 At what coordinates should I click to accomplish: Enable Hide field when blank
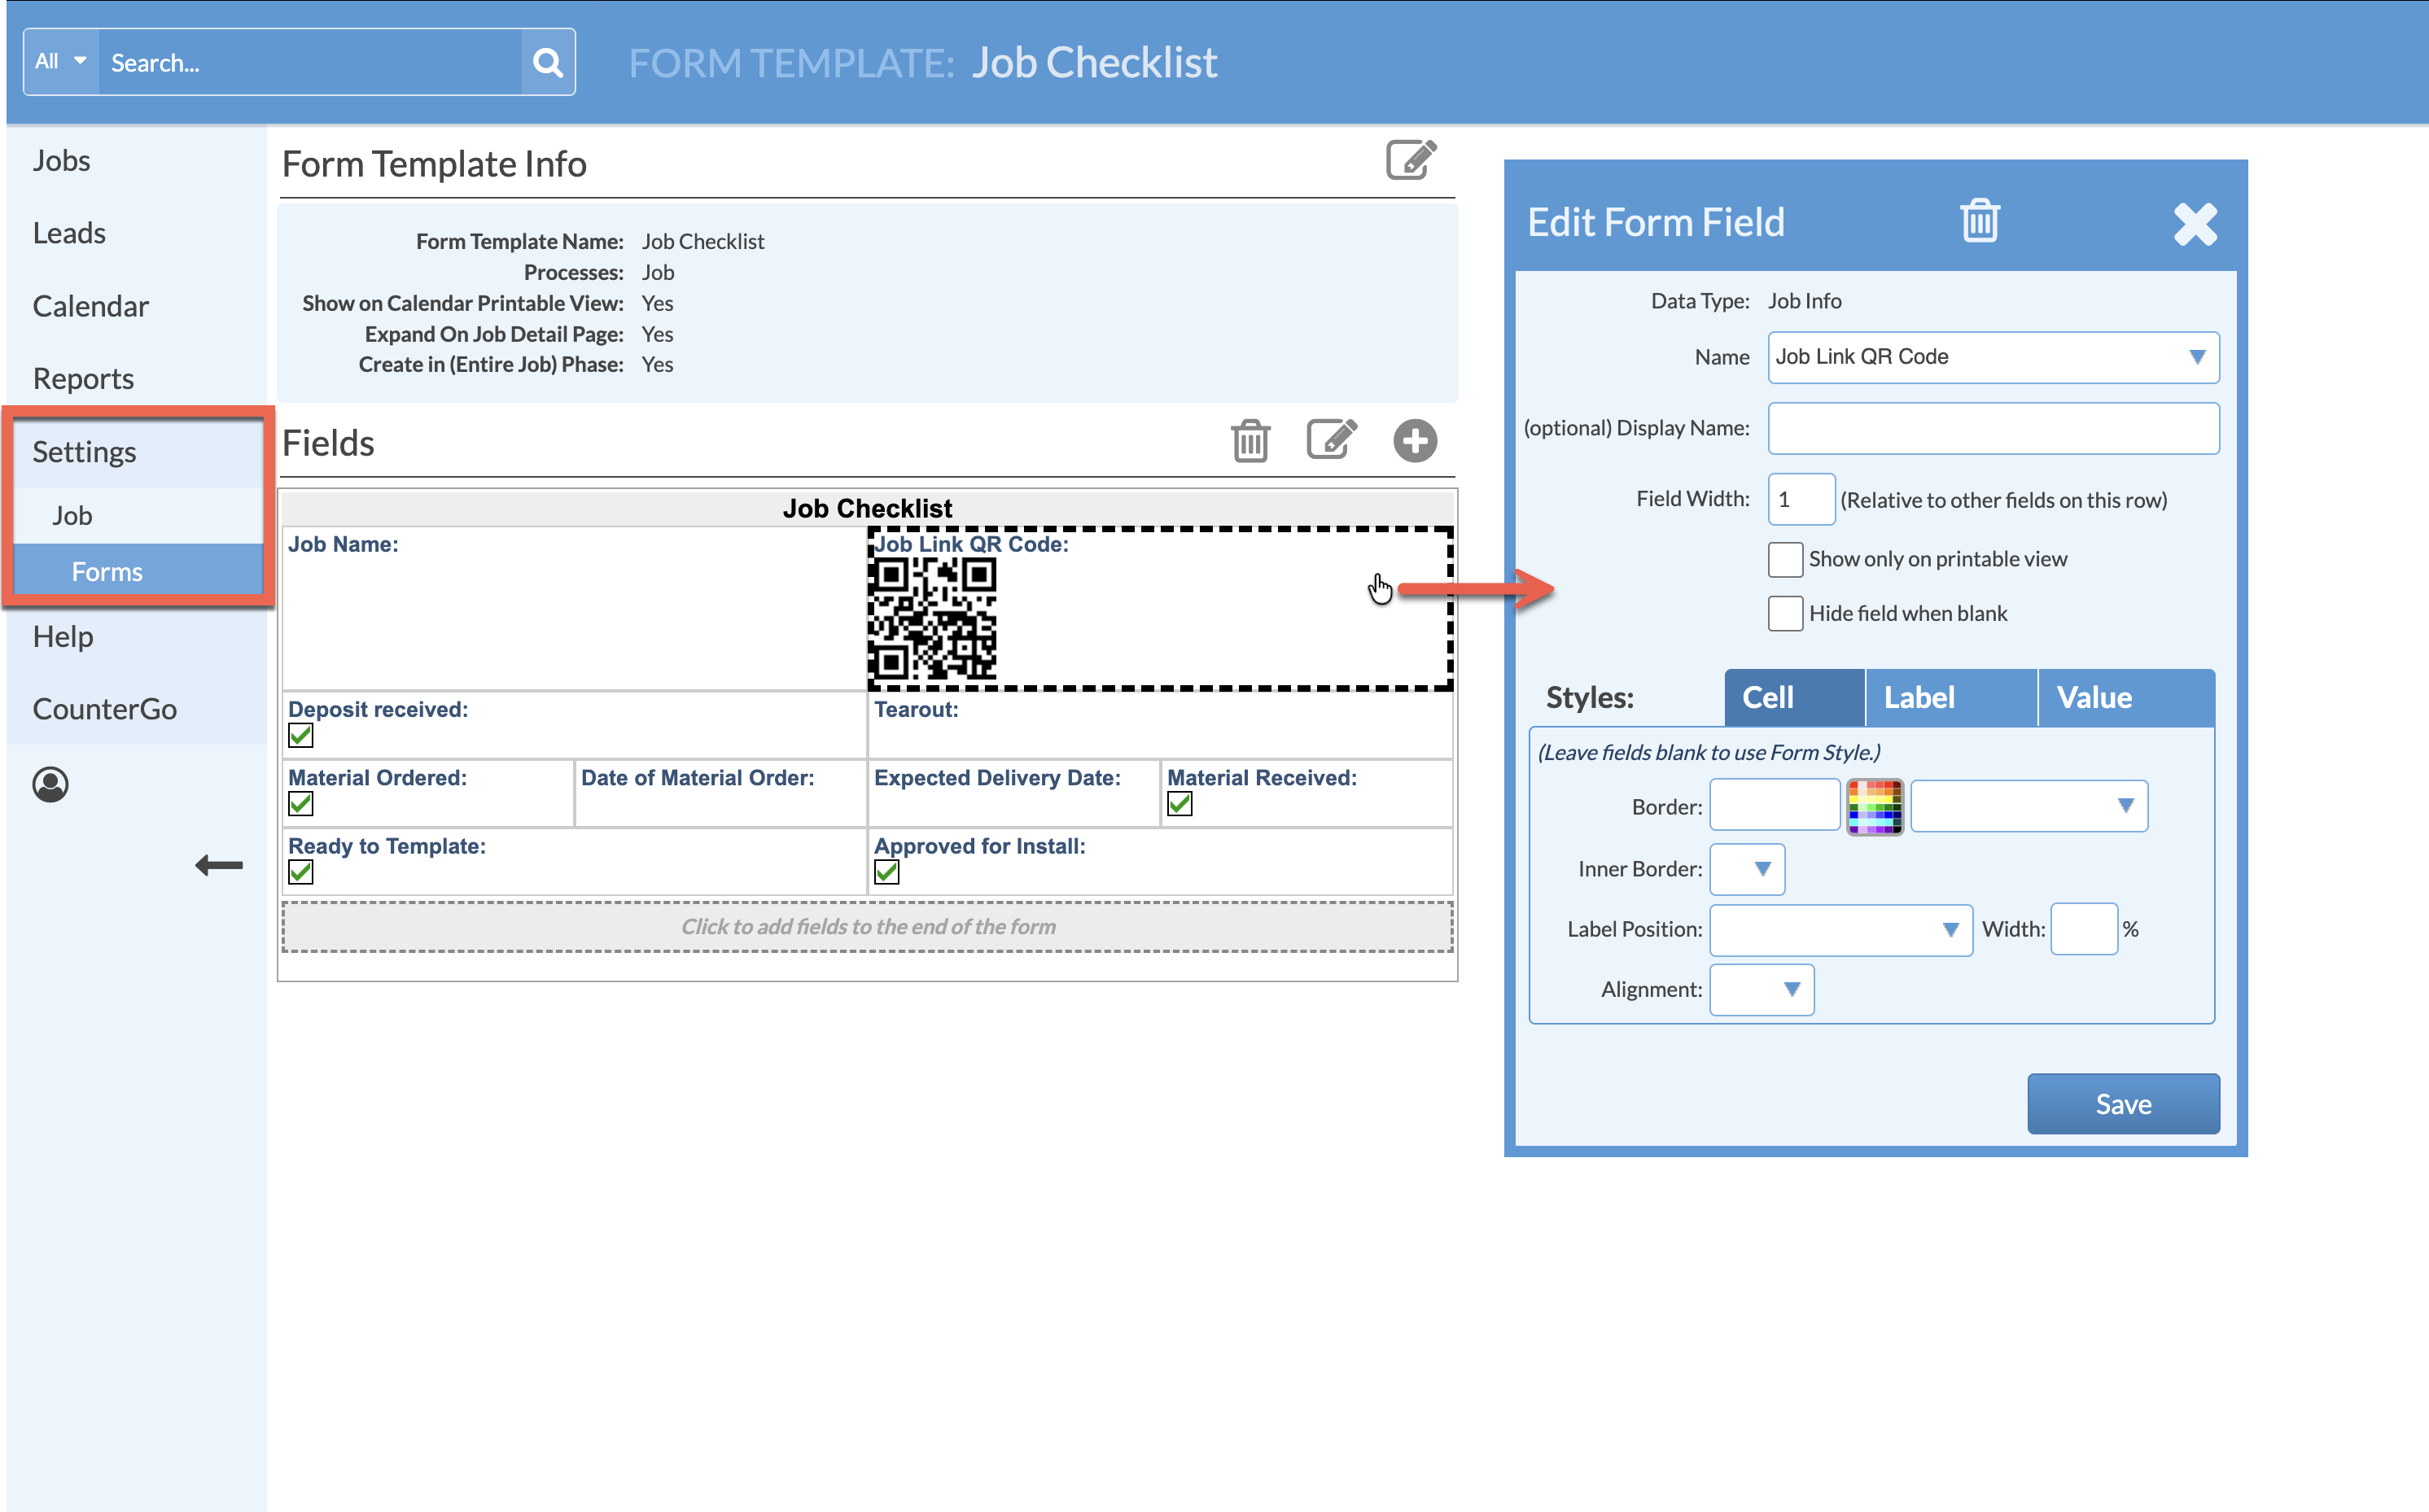[1785, 613]
